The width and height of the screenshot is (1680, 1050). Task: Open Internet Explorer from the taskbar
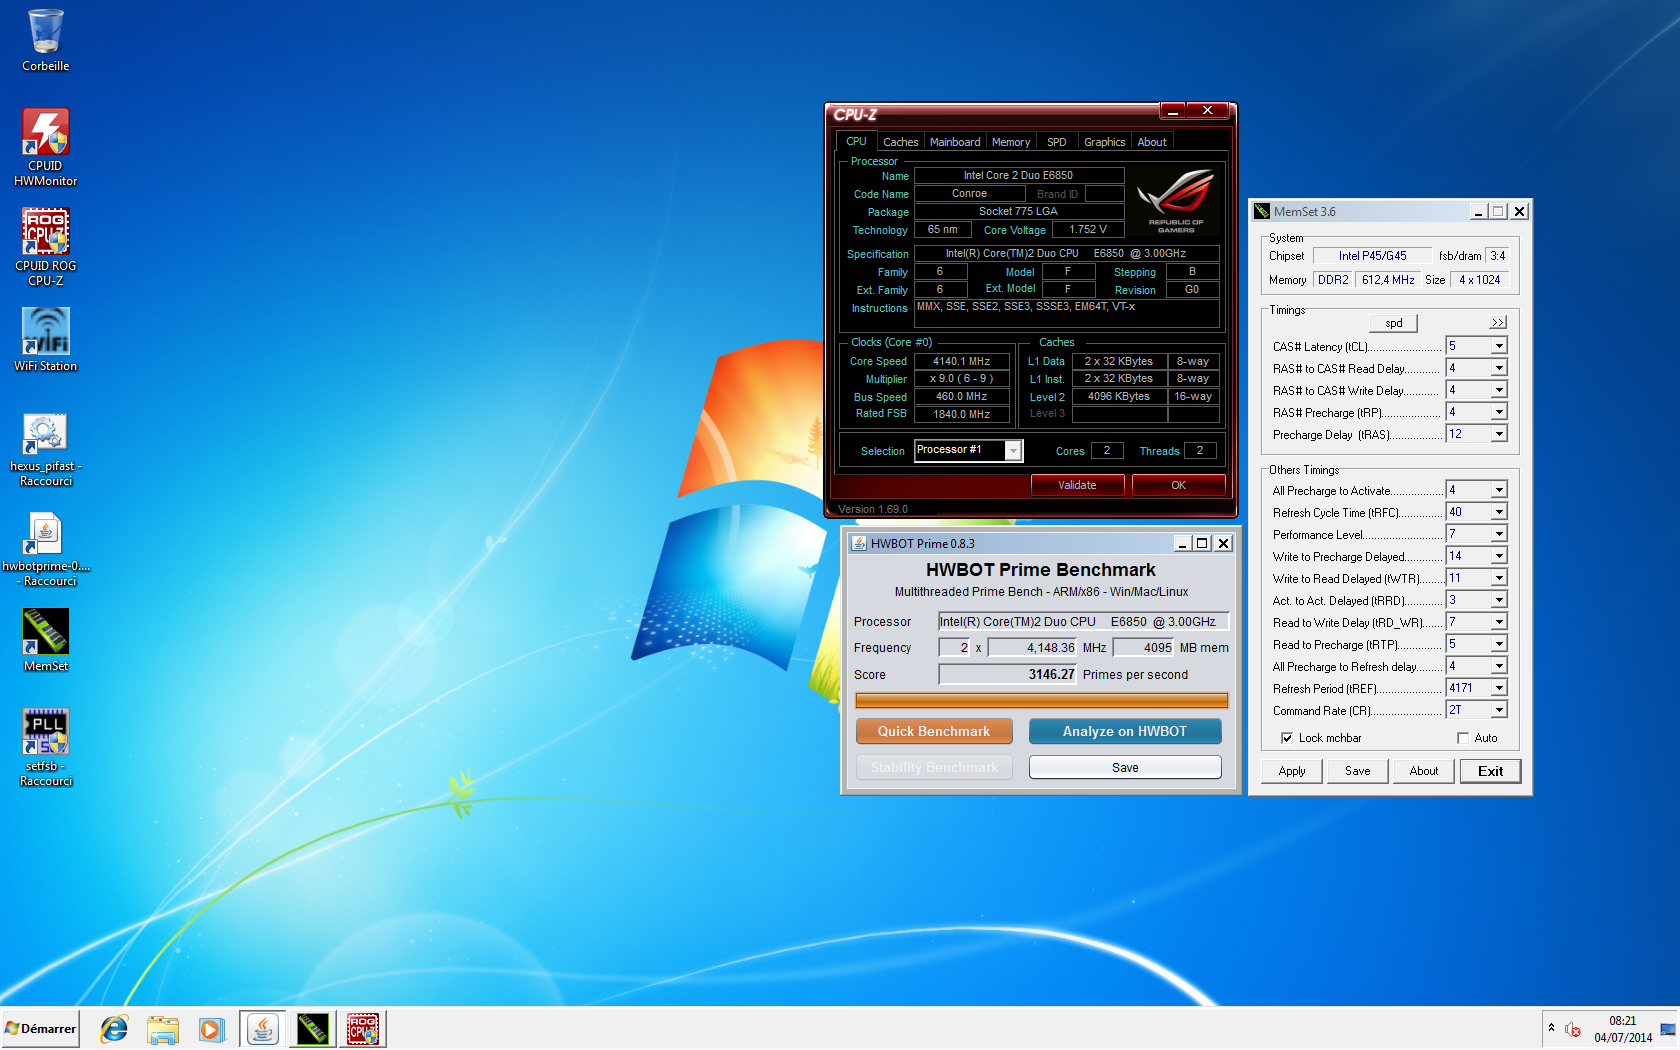114,1029
